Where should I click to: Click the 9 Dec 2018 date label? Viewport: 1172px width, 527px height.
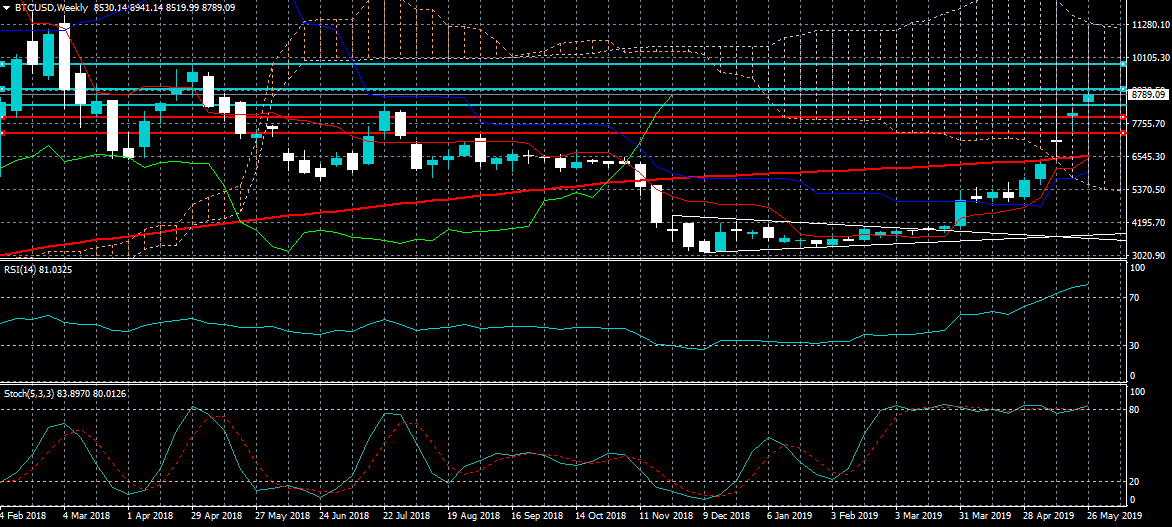[x=726, y=516]
